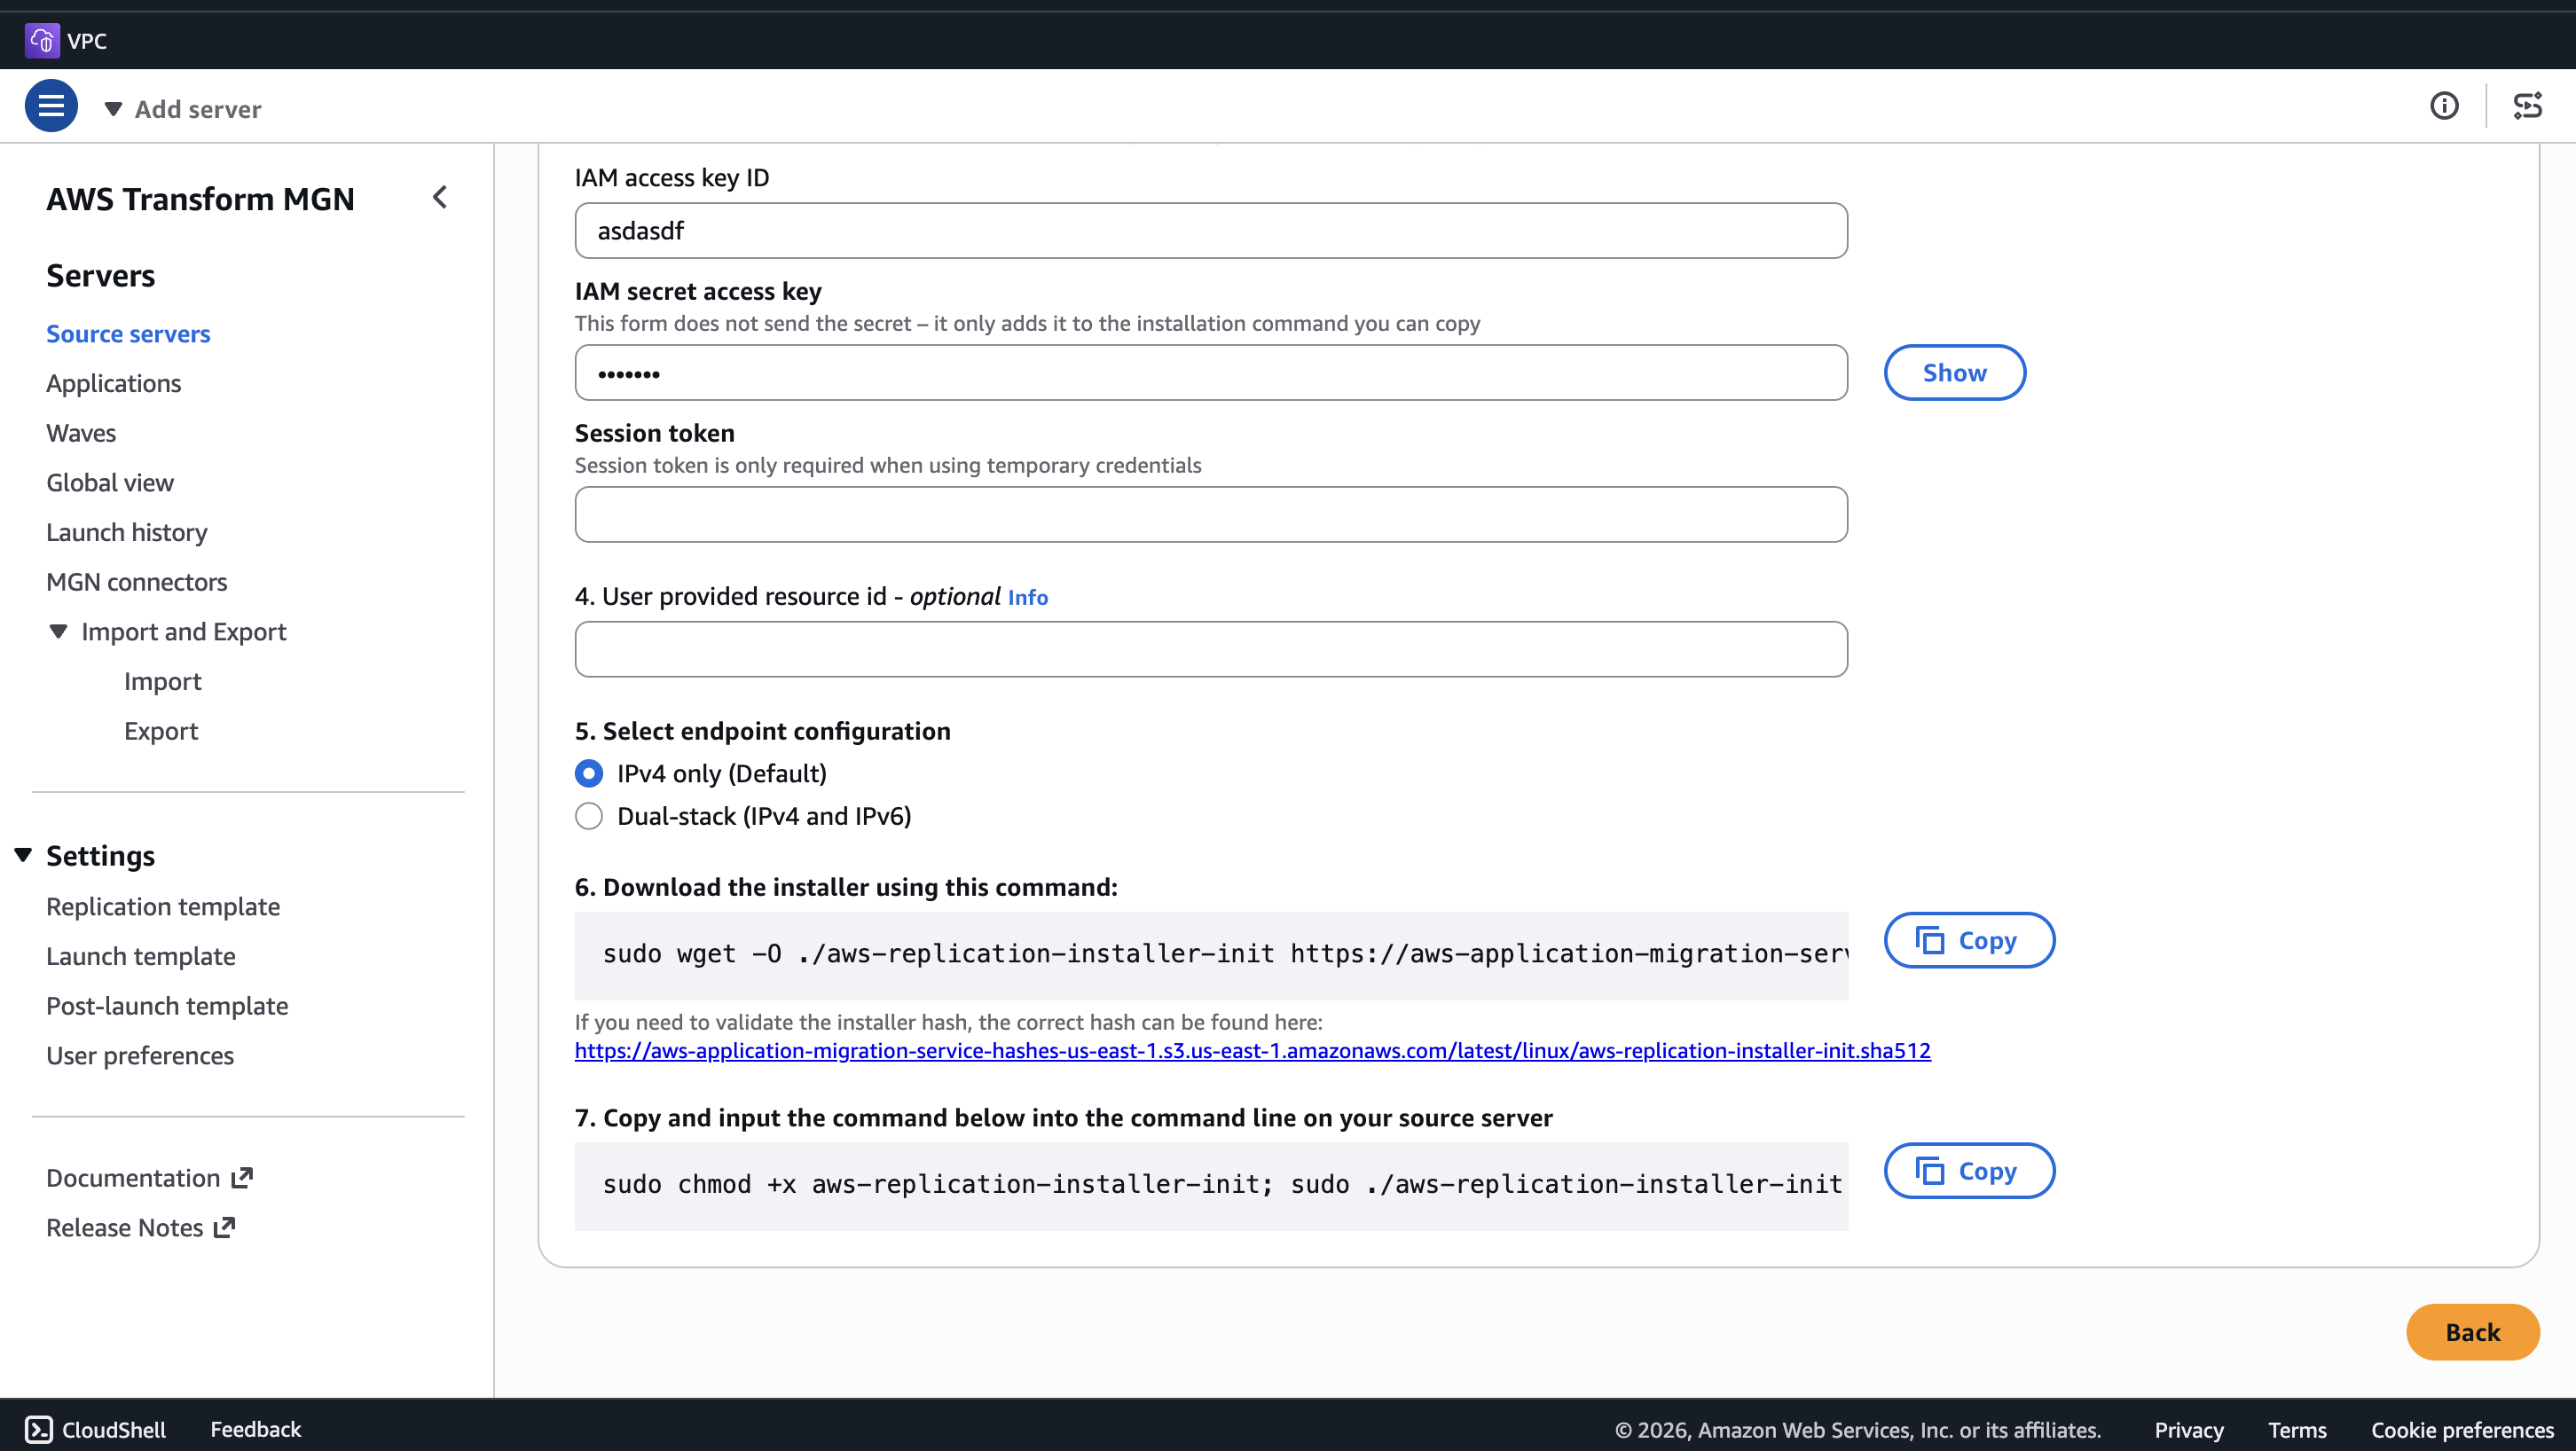2576x1451 pixels.
Task: Open User preferences
Action: [x=140, y=1055]
